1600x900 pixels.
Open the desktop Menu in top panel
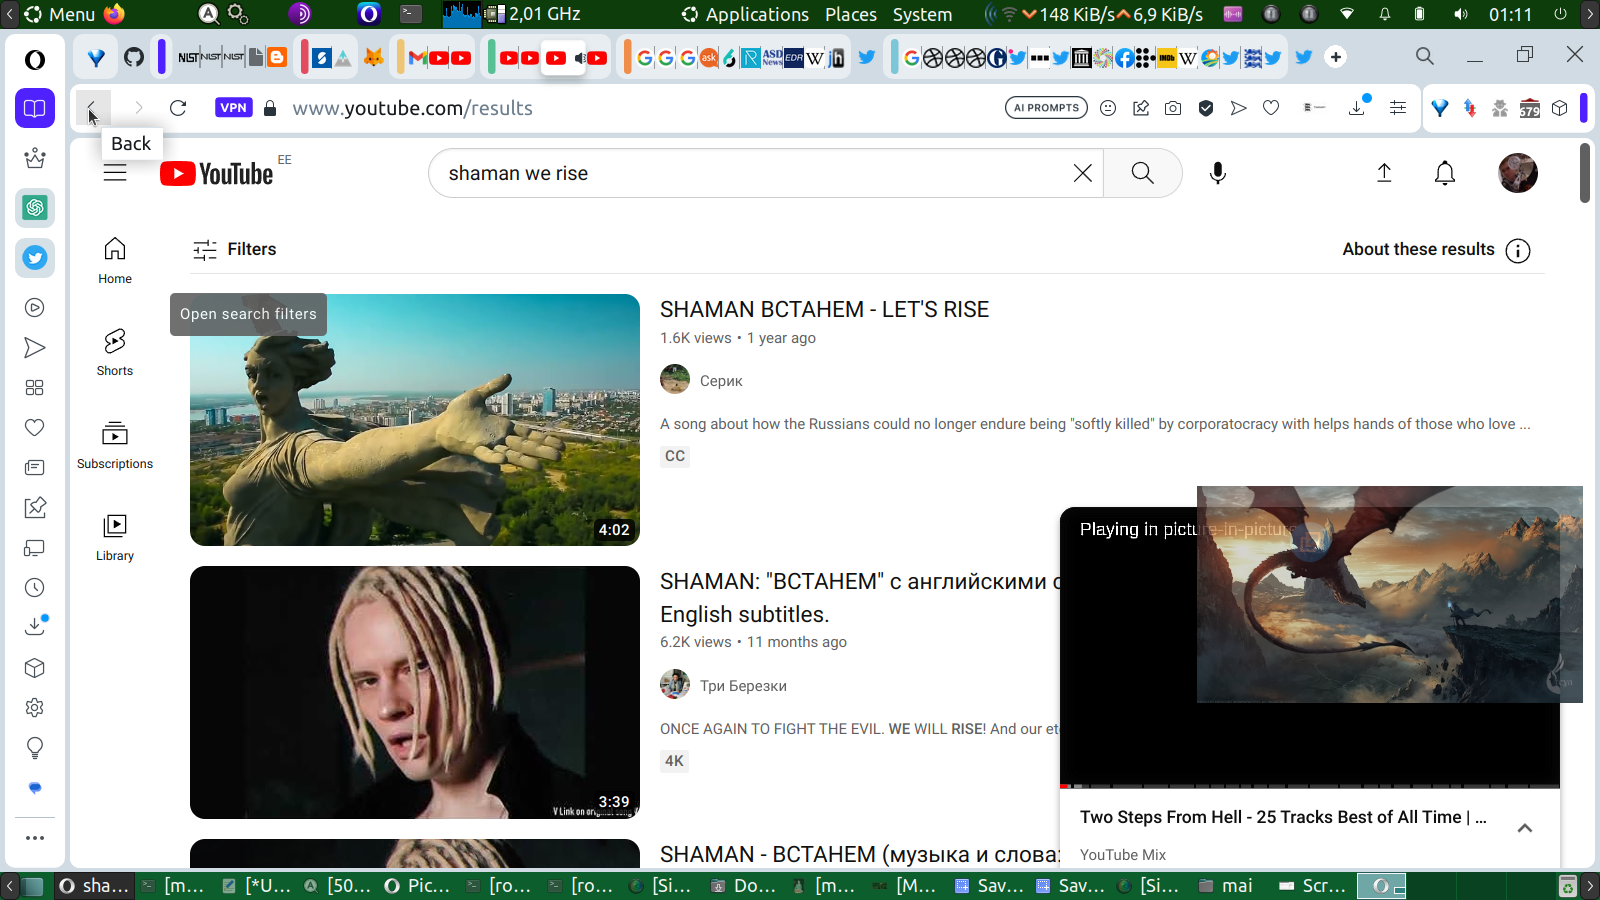click(60, 14)
